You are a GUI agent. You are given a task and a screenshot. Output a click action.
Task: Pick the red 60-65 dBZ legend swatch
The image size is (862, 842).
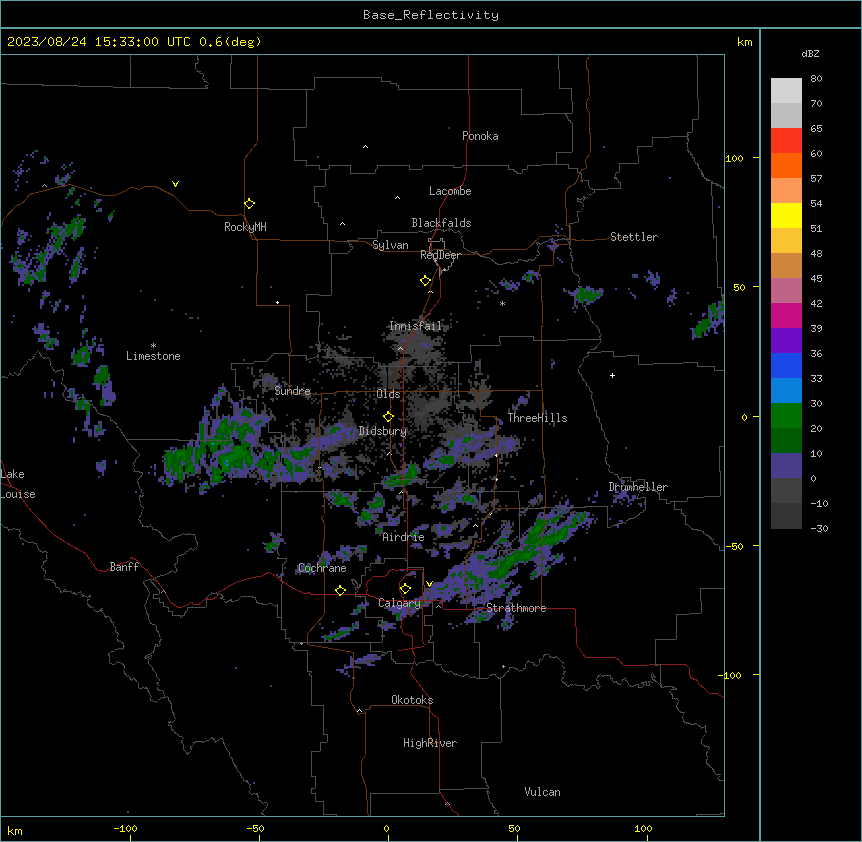tap(786, 140)
